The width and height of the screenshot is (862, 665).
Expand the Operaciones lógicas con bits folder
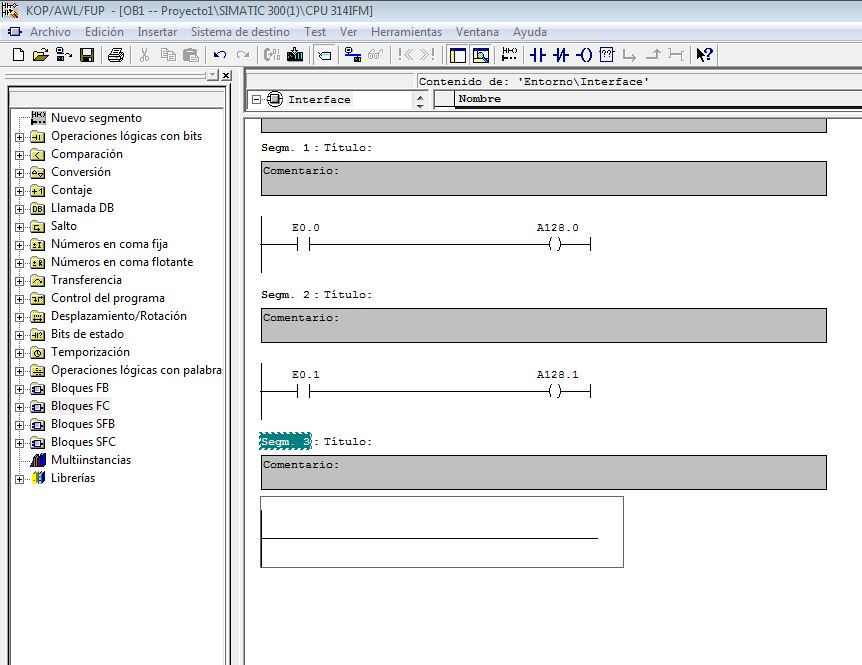(x=19, y=136)
